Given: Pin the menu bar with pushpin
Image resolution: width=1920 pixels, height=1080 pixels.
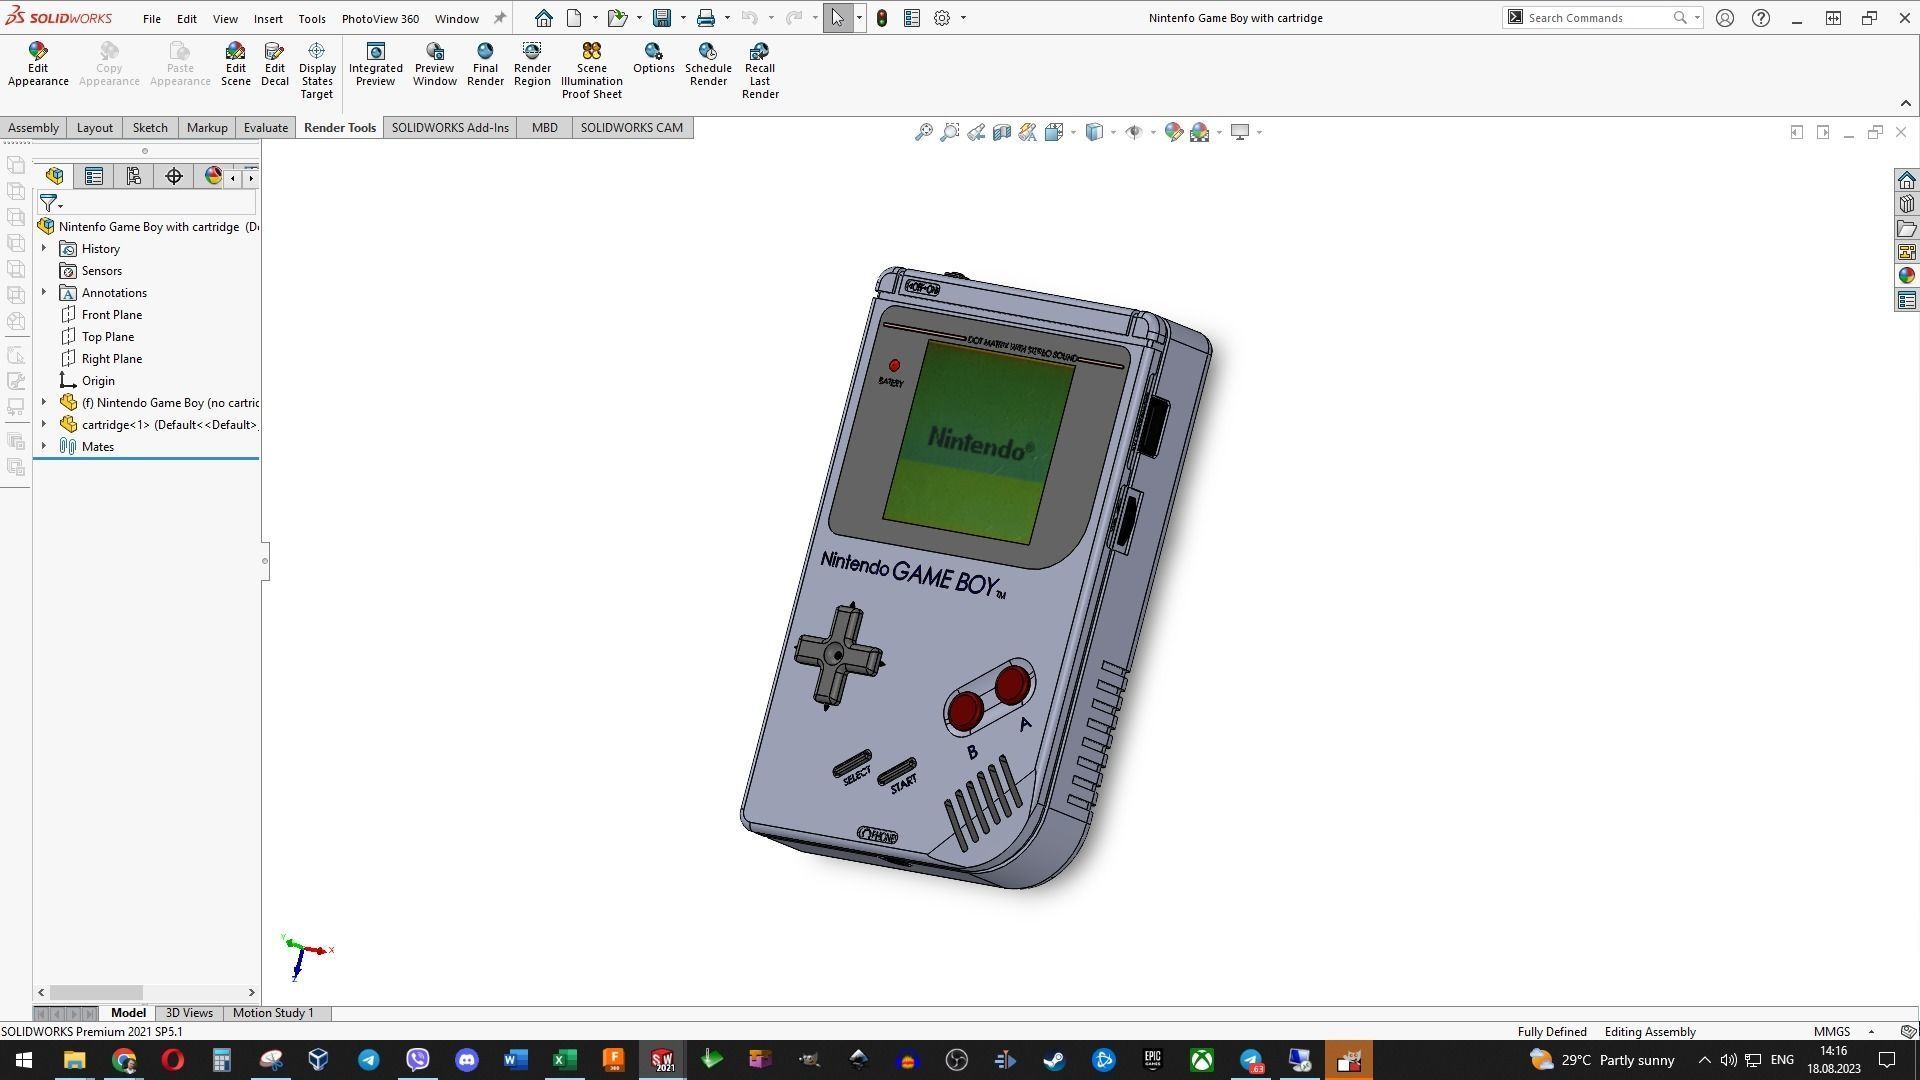Looking at the screenshot, I should tap(500, 18).
